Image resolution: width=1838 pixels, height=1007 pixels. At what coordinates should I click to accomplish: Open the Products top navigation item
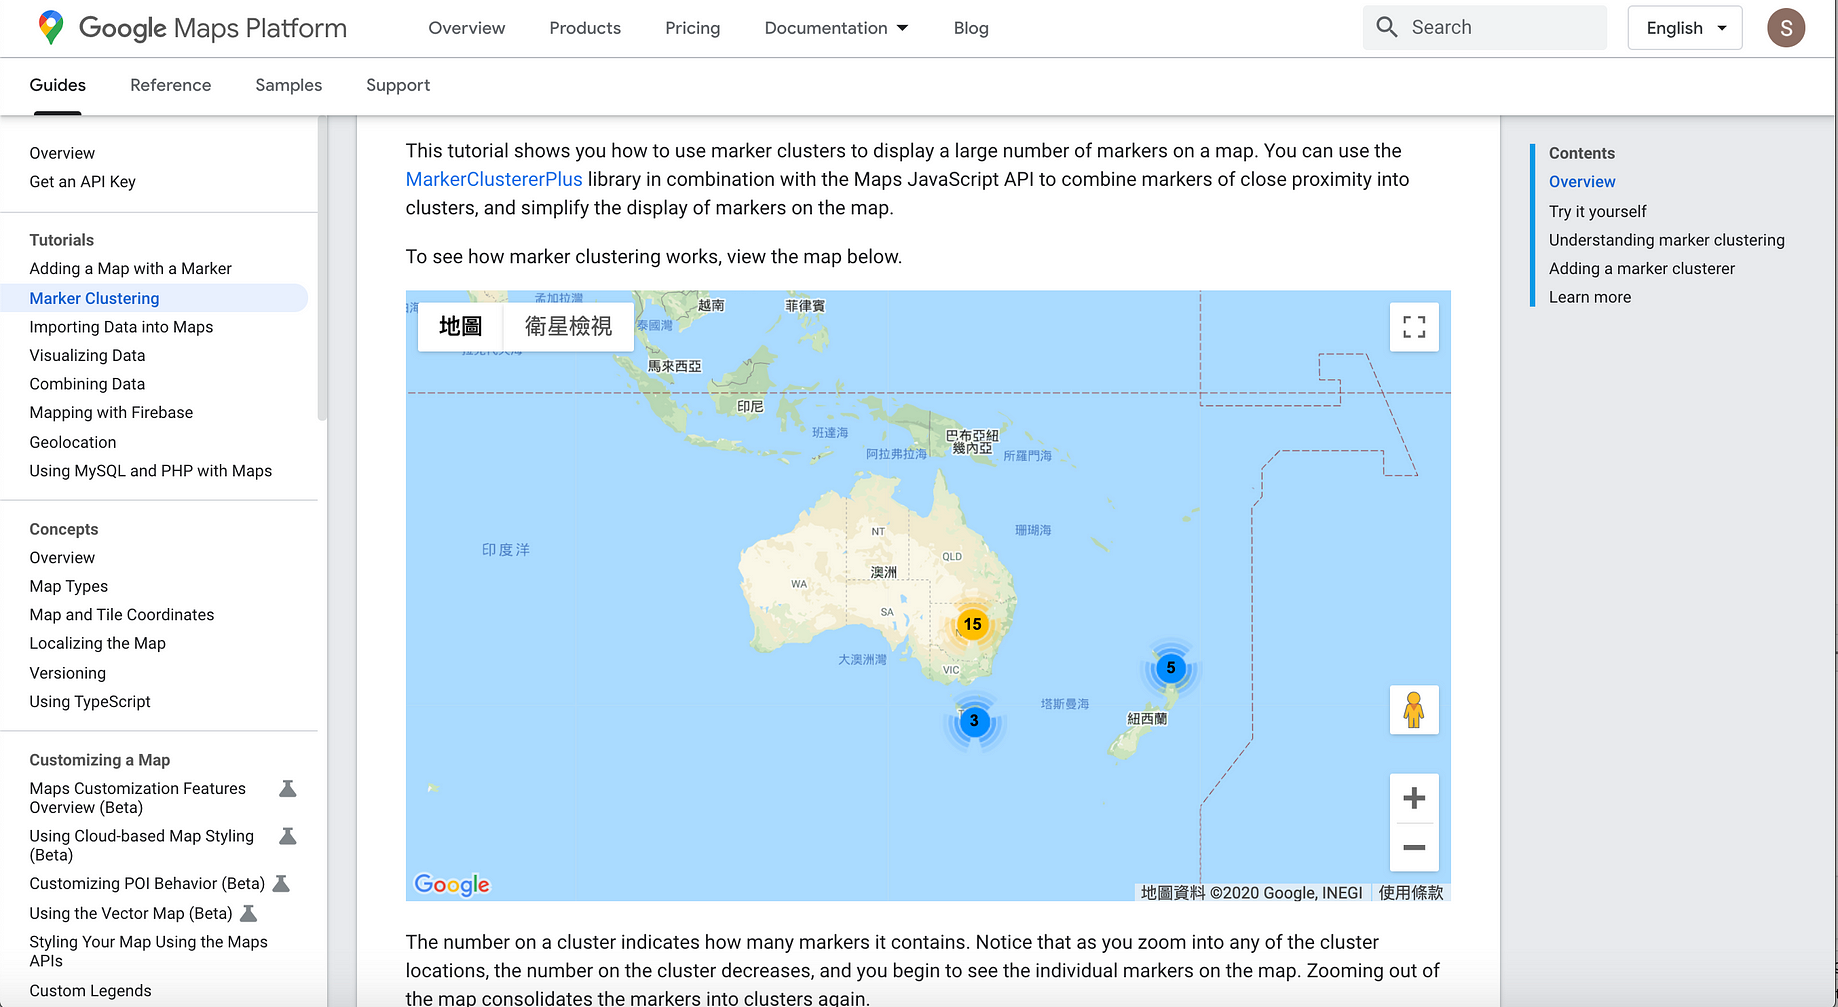pyautogui.click(x=585, y=28)
